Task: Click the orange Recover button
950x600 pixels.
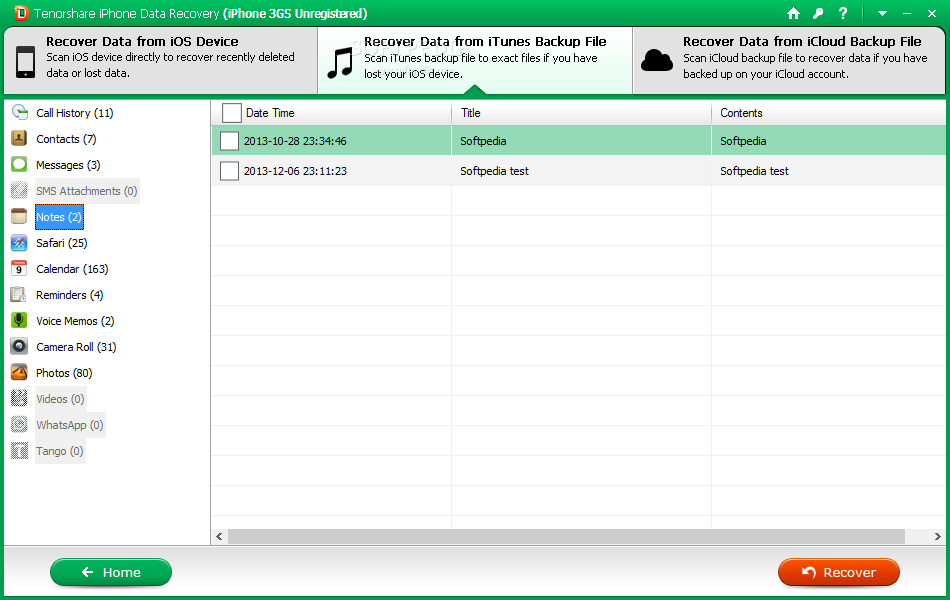Action: pos(839,572)
